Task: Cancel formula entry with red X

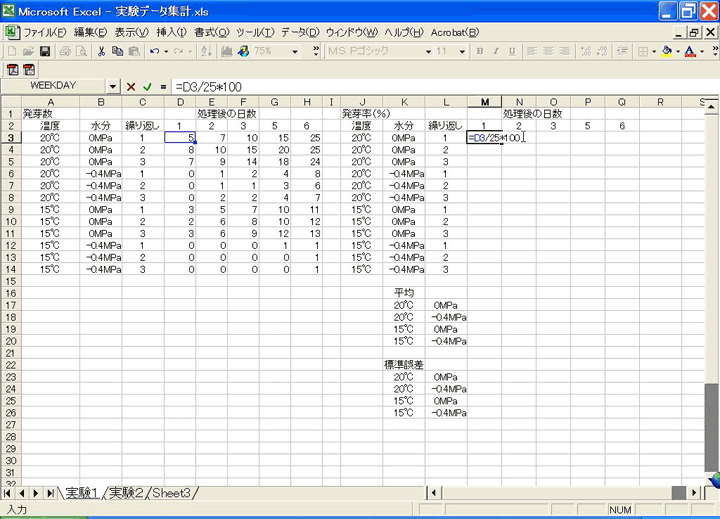Action: (x=131, y=87)
